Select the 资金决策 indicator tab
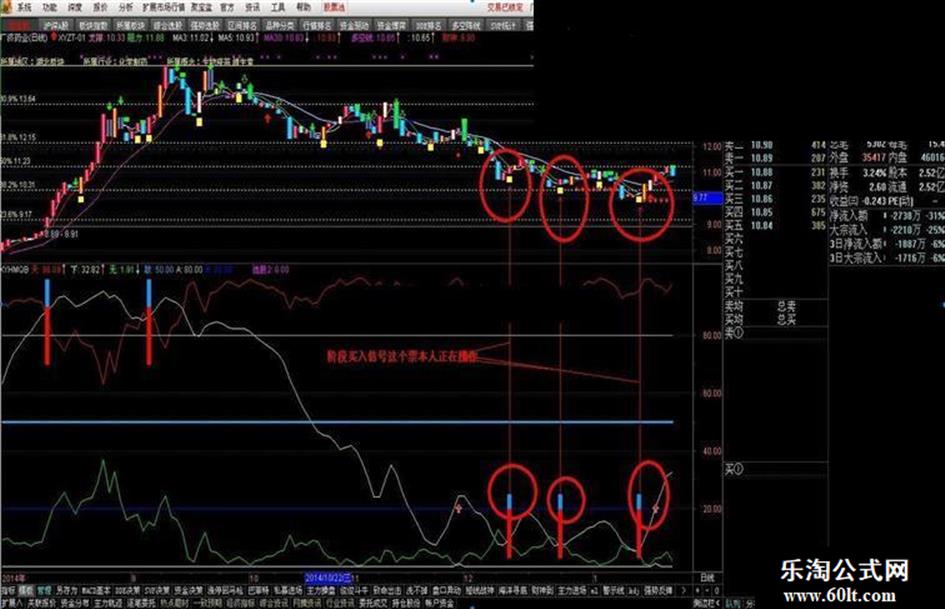 pyautogui.click(x=188, y=590)
